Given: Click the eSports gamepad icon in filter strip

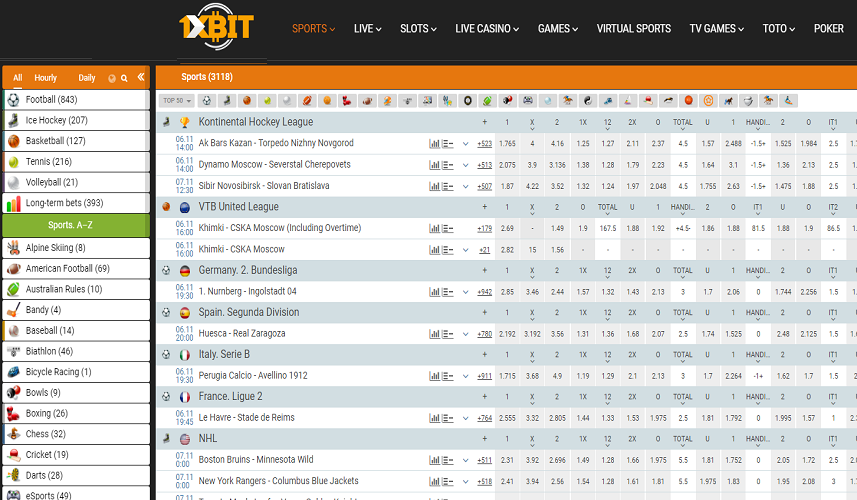Looking at the screenshot, I should [x=527, y=101].
